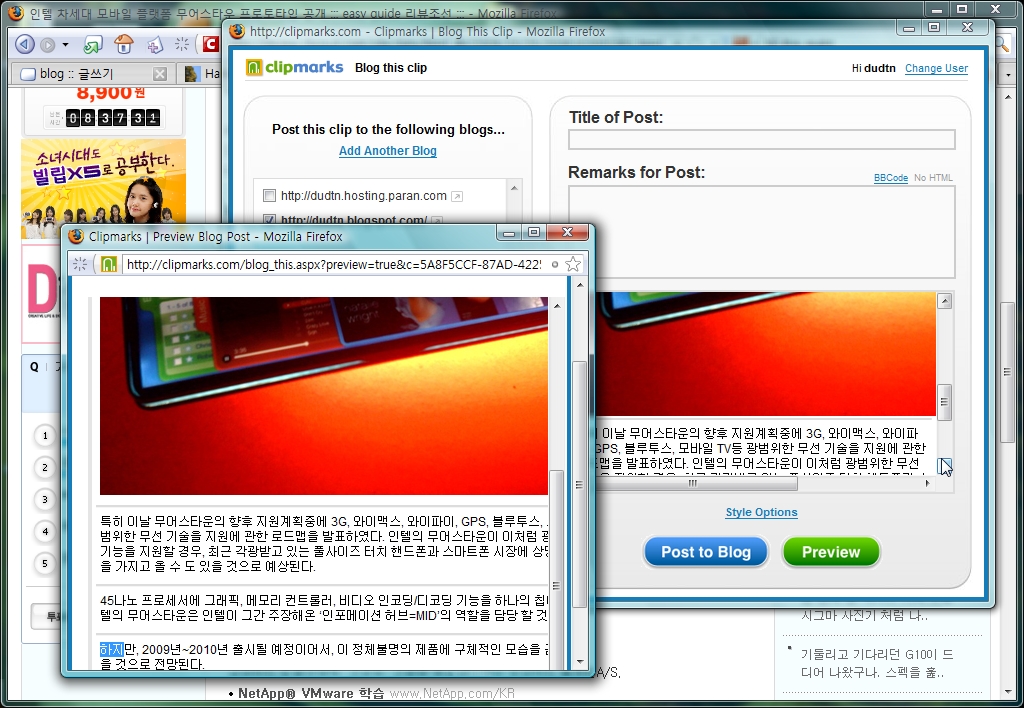Open external link icon beside blogspot.com blog
The image size is (1024, 708).
coord(437,221)
